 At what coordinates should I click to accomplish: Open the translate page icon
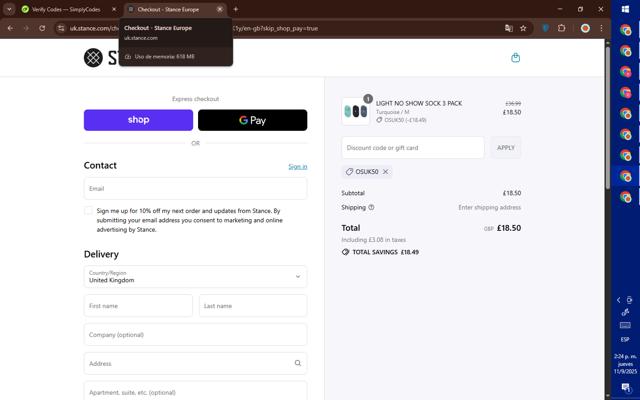tap(509, 28)
